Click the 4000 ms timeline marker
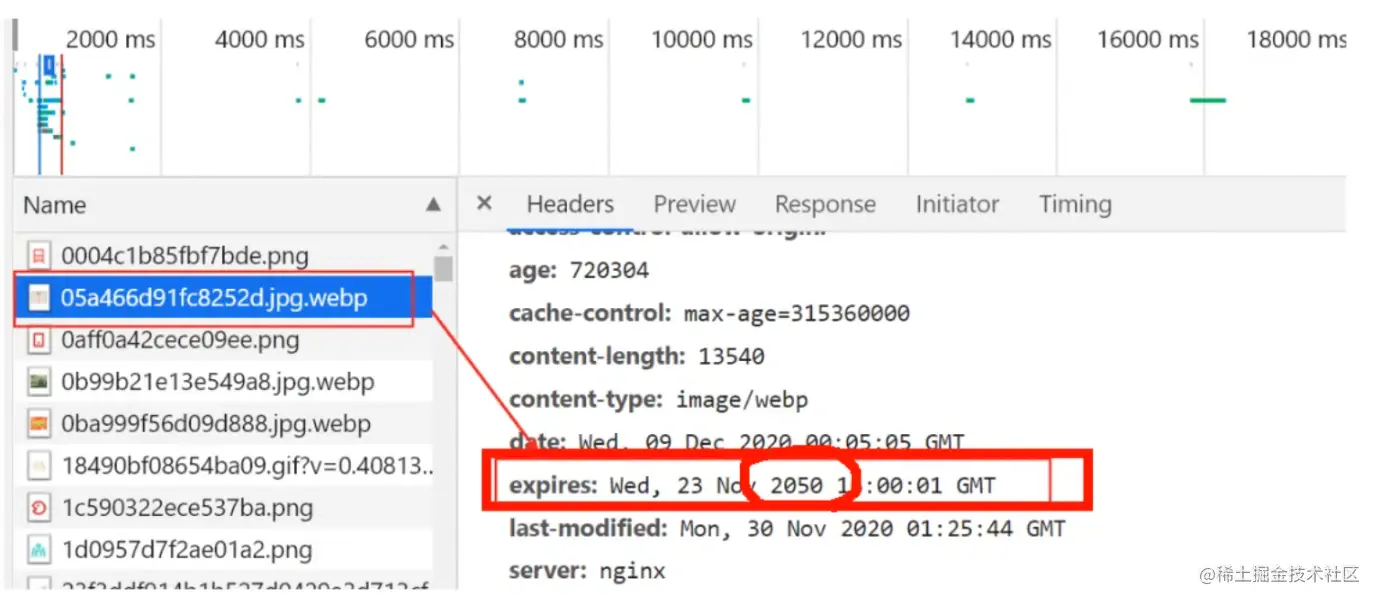The image size is (1378, 603). [x=259, y=40]
